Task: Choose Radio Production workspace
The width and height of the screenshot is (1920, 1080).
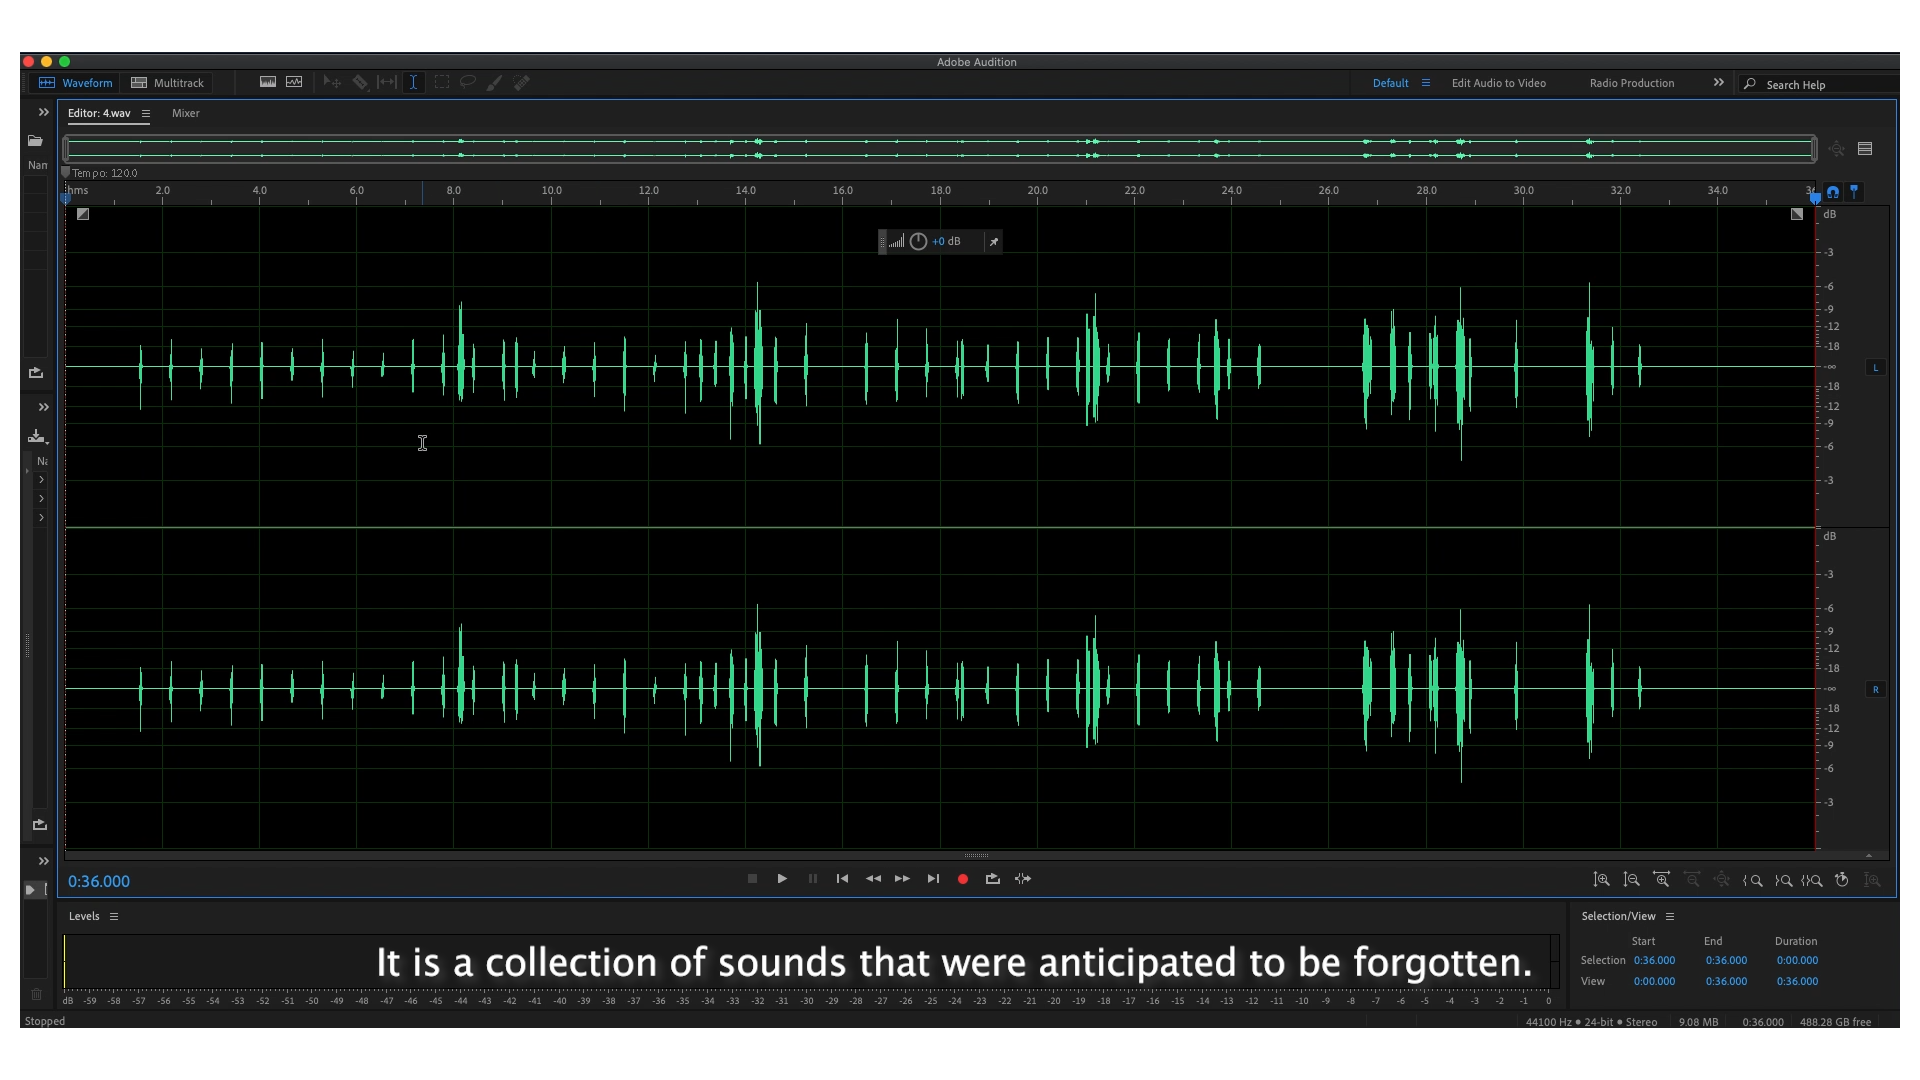Action: click(1631, 83)
